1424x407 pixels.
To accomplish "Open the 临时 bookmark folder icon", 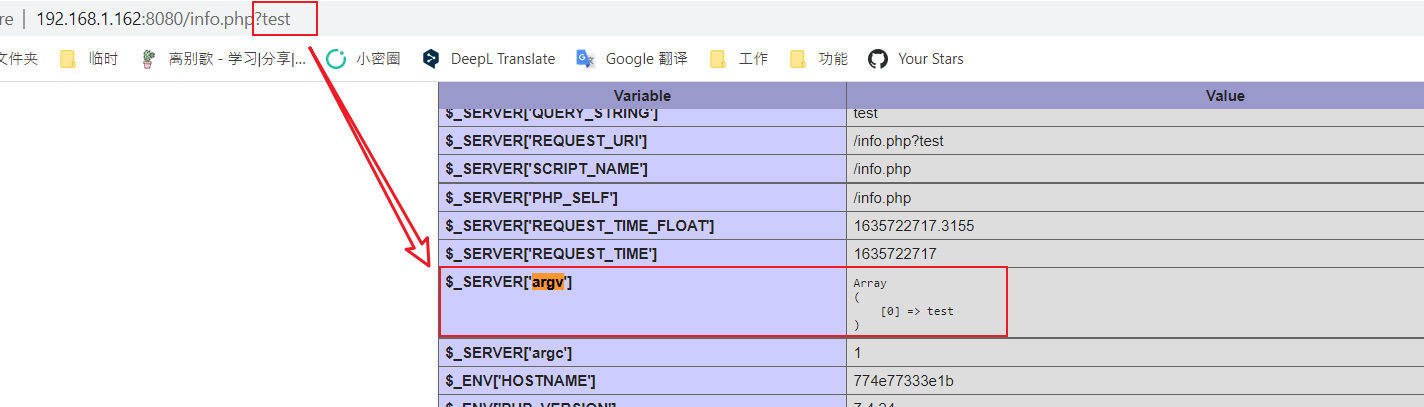I will [68, 59].
